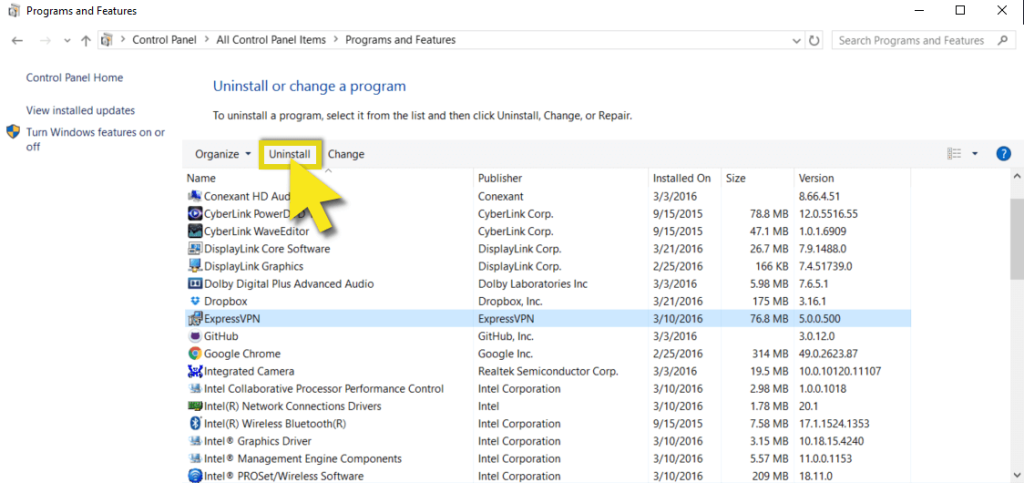Expand the address bar history dropdown
This screenshot has height=483, width=1024.
point(796,40)
